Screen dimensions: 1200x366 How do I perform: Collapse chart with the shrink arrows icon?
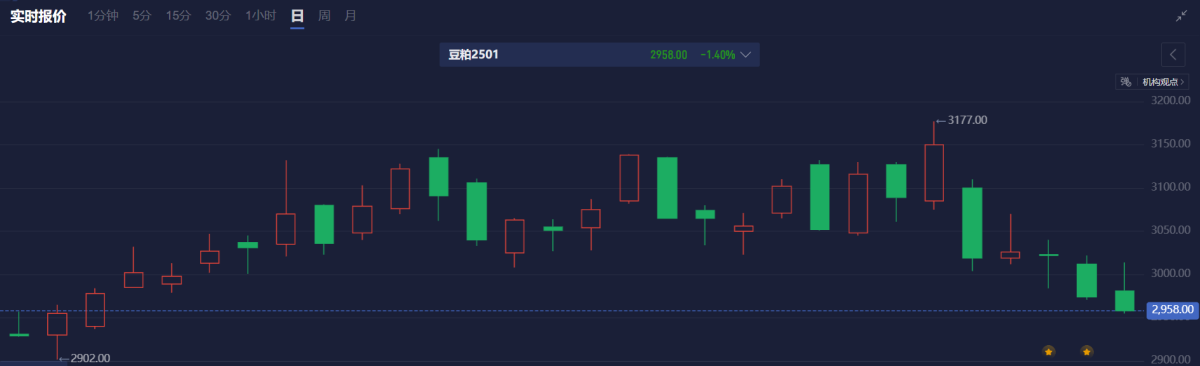(x=1180, y=16)
